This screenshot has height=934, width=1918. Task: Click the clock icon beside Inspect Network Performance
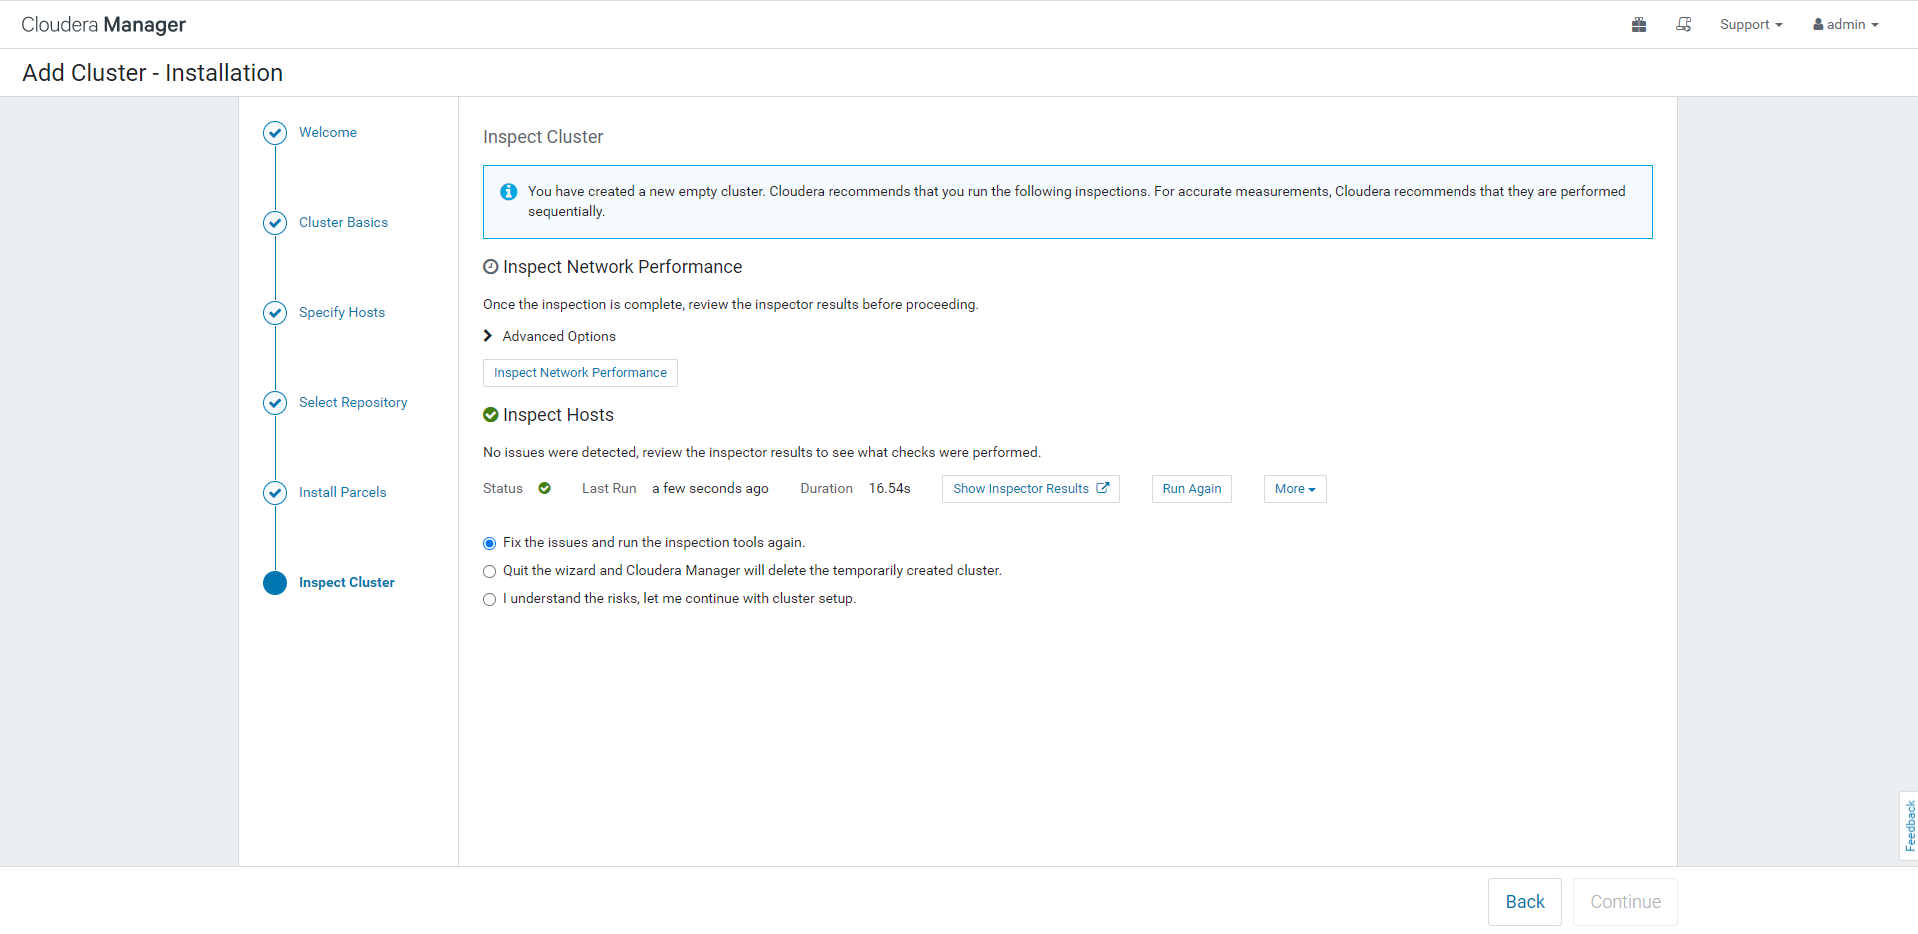click(x=490, y=267)
